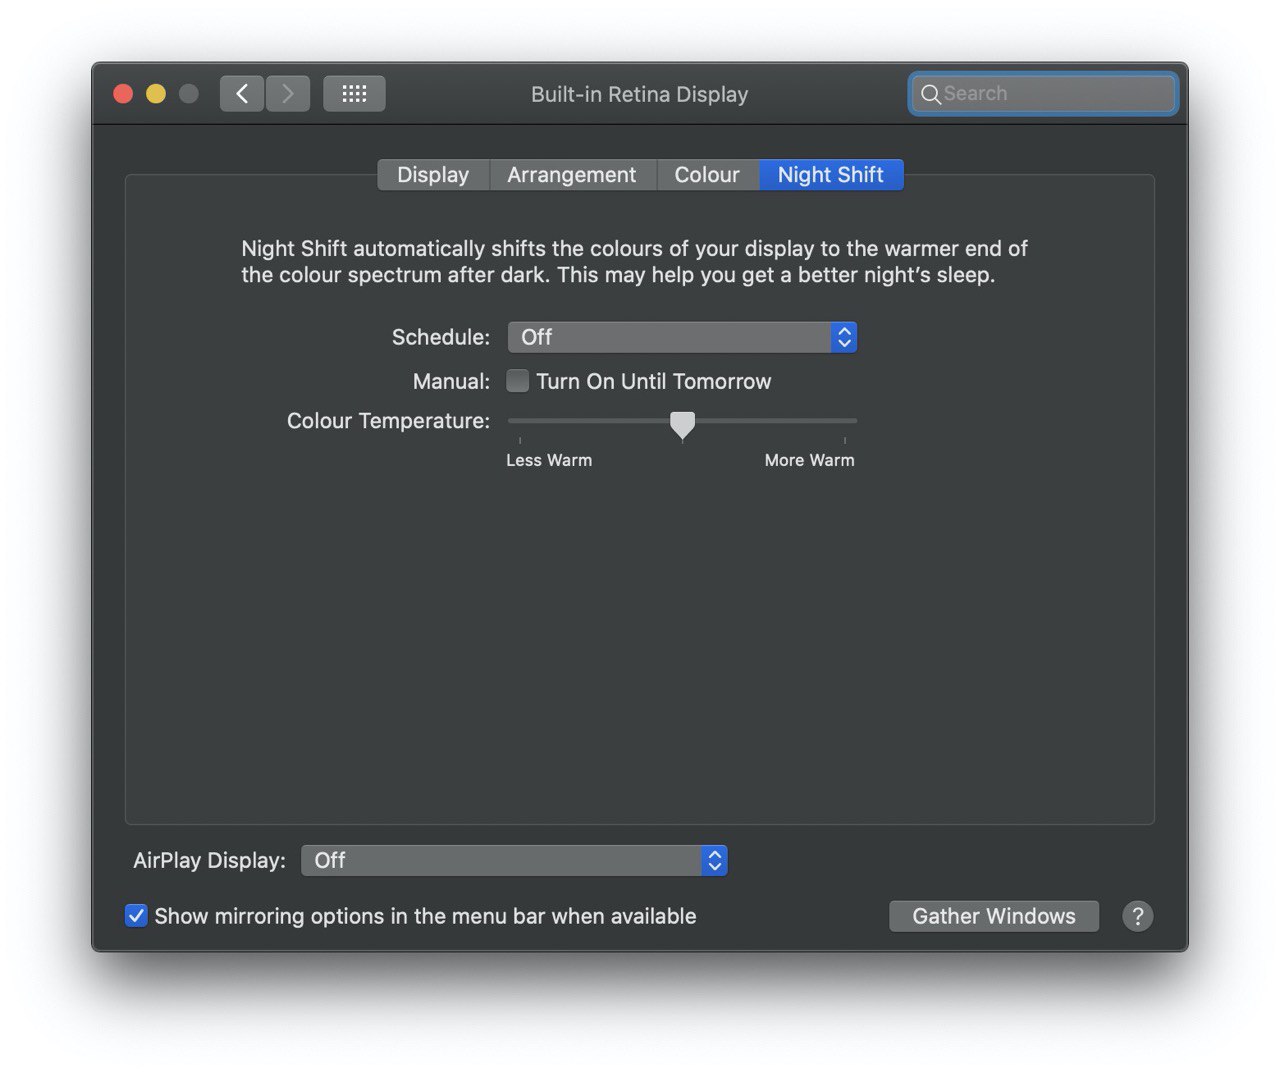
Task: Click the Manual label
Action: tap(452, 381)
